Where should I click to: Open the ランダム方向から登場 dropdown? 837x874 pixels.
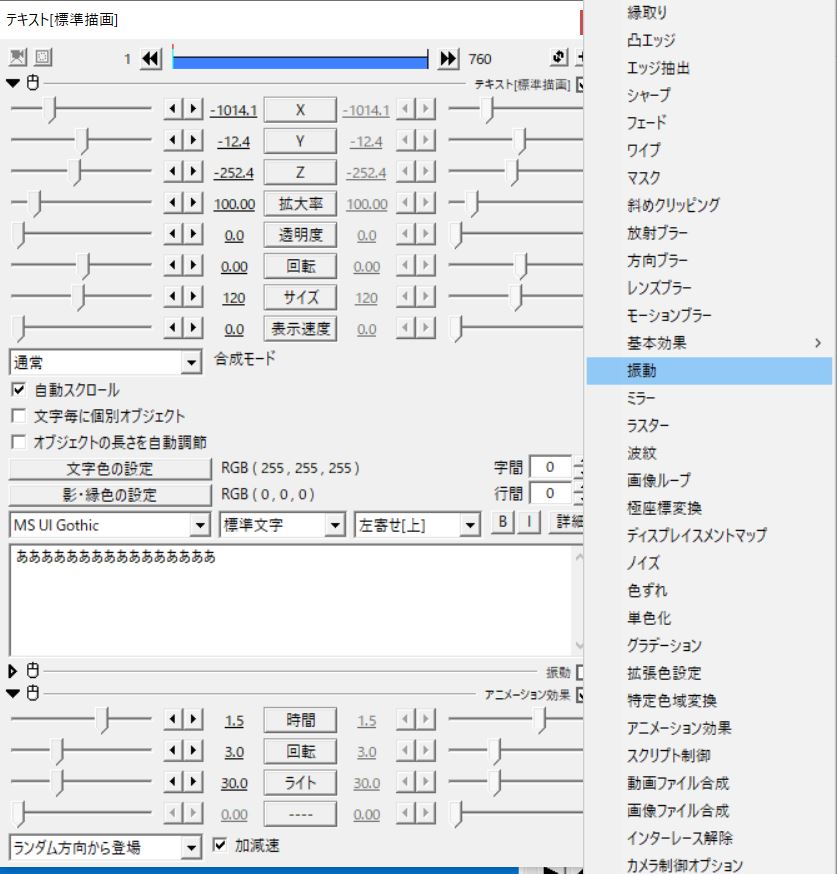pos(105,847)
